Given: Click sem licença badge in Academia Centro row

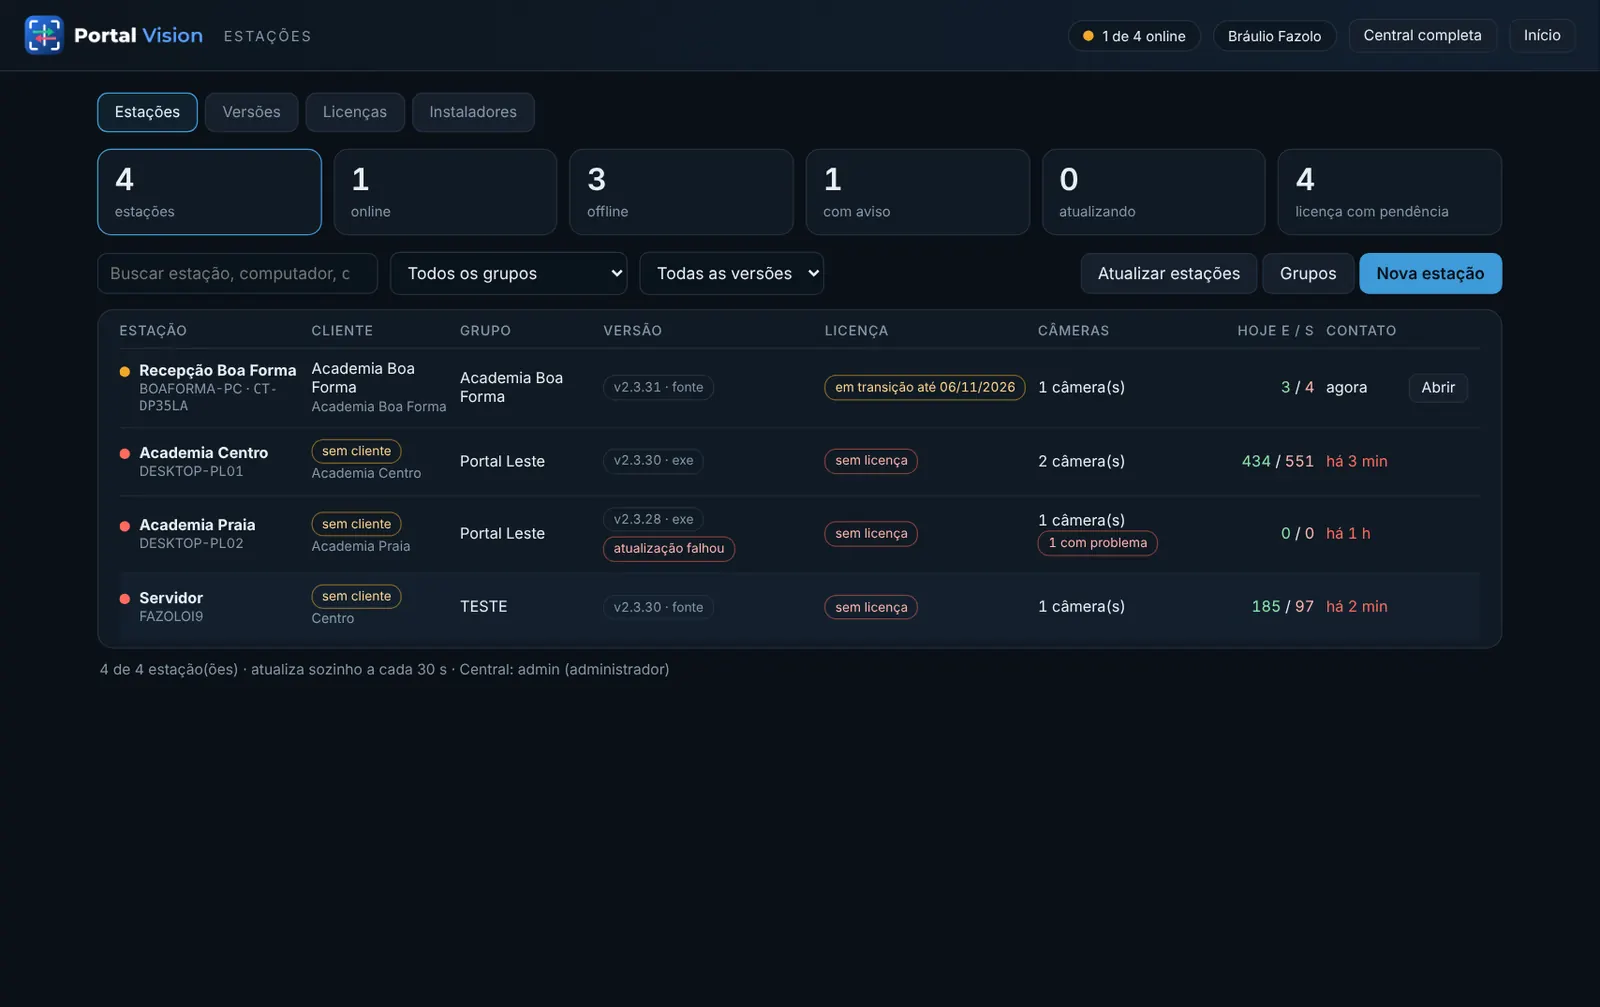Looking at the screenshot, I should coord(871,461).
